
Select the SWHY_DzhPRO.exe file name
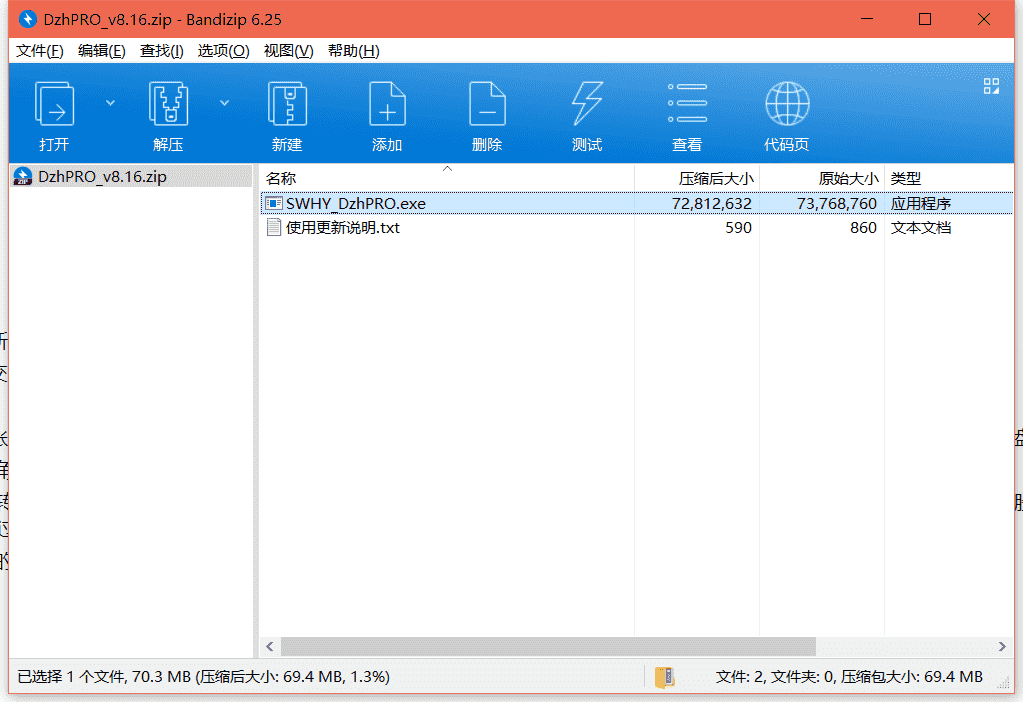pos(356,204)
